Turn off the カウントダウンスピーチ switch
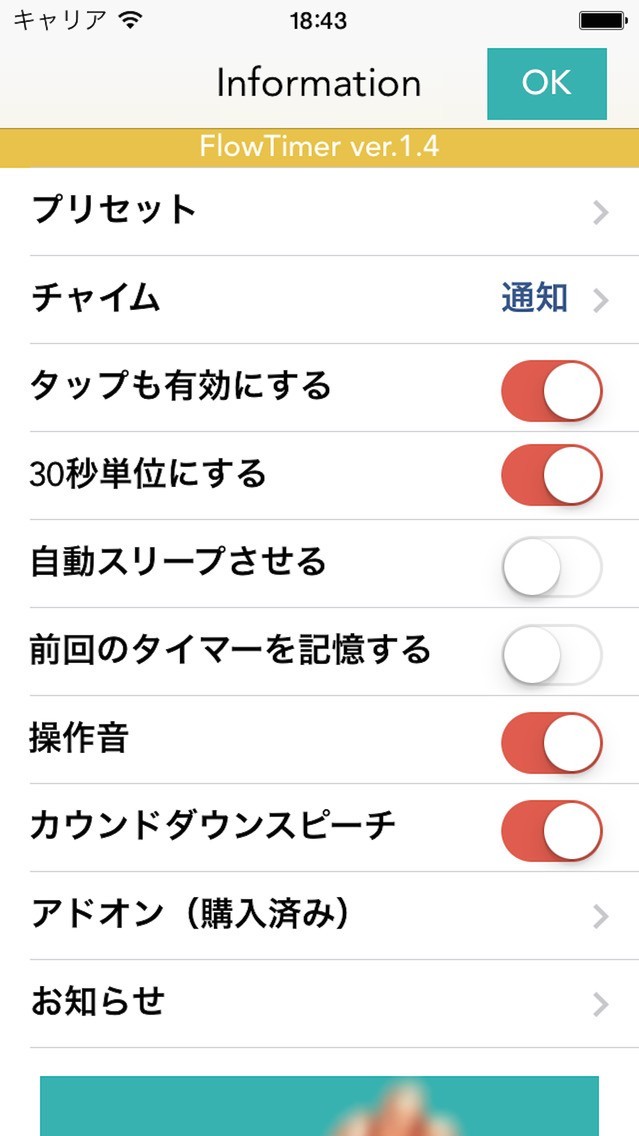639x1136 pixels. tap(551, 829)
